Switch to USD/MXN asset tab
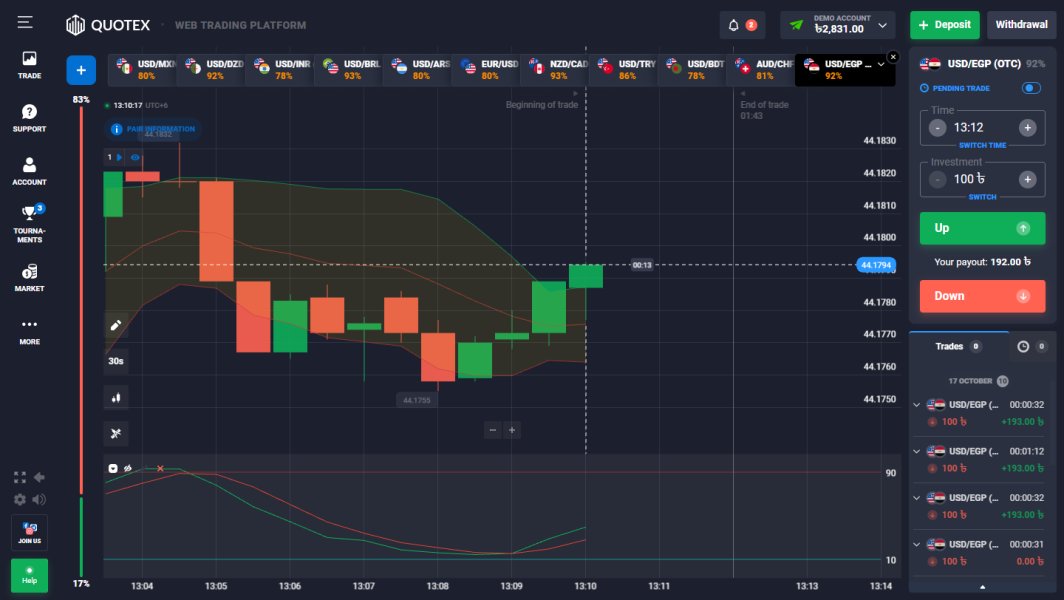This screenshot has height=600, width=1064. [x=142, y=69]
